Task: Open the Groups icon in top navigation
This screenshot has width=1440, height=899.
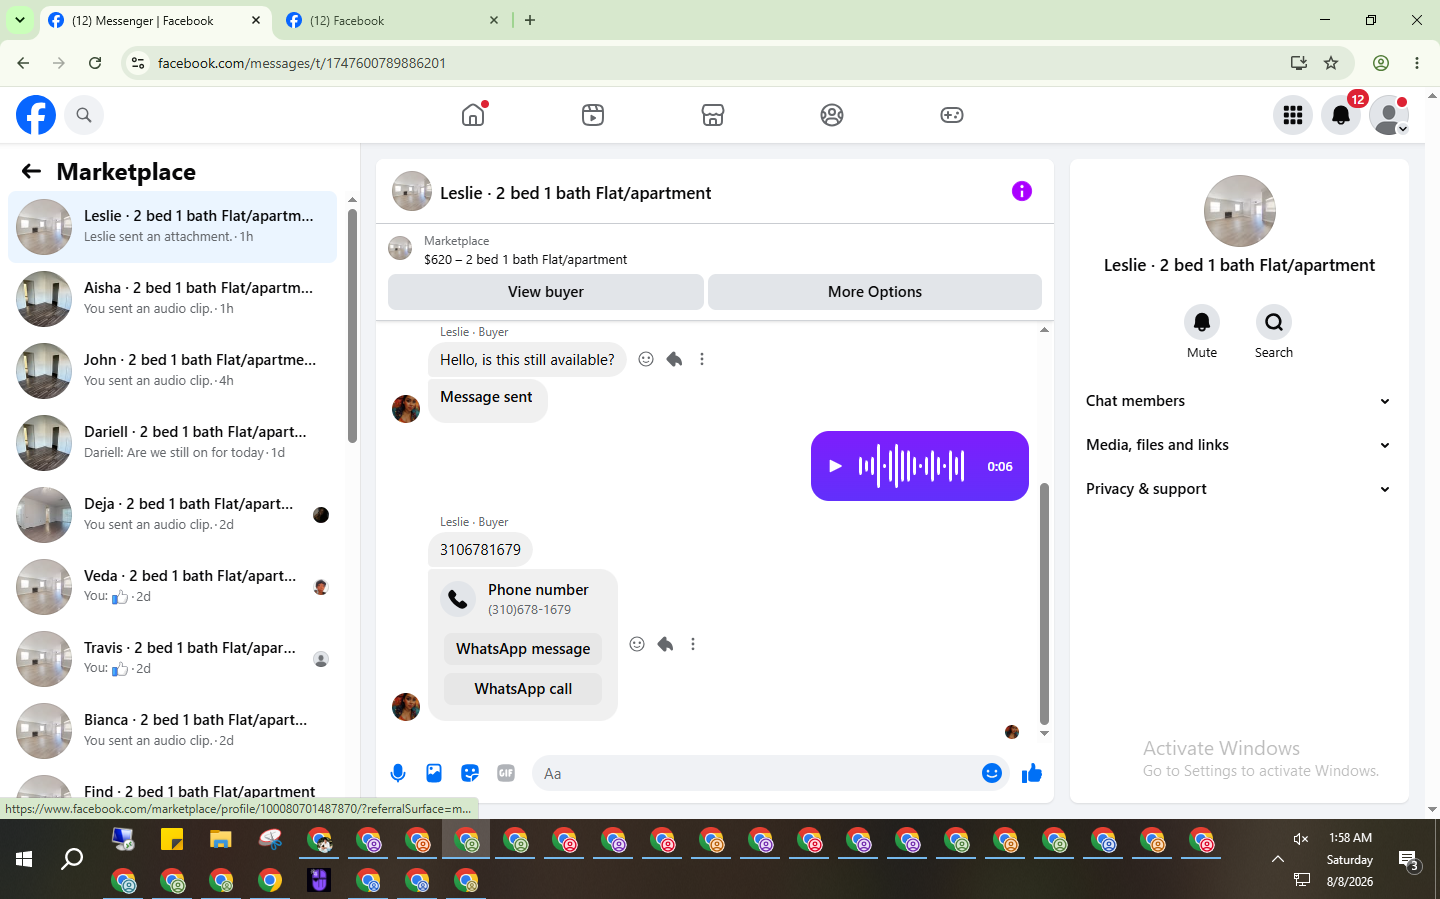Action: pyautogui.click(x=832, y=115)
